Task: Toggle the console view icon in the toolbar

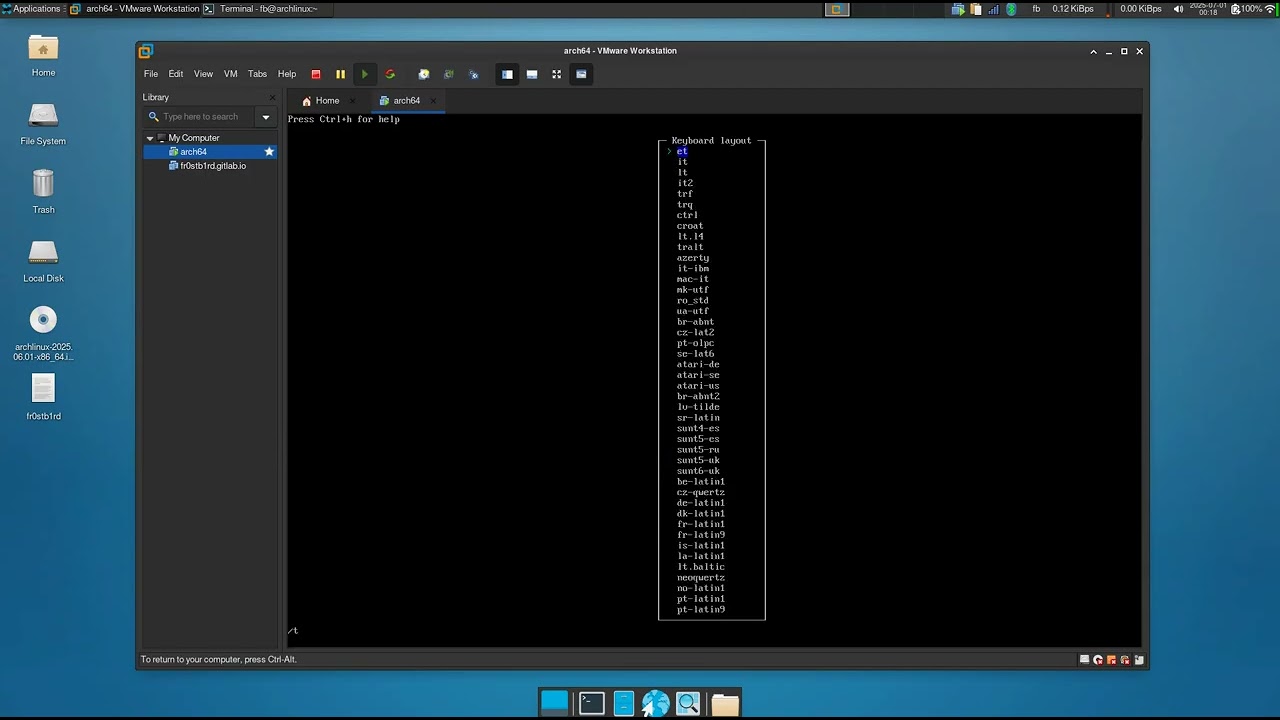Action: coord(581,74)
